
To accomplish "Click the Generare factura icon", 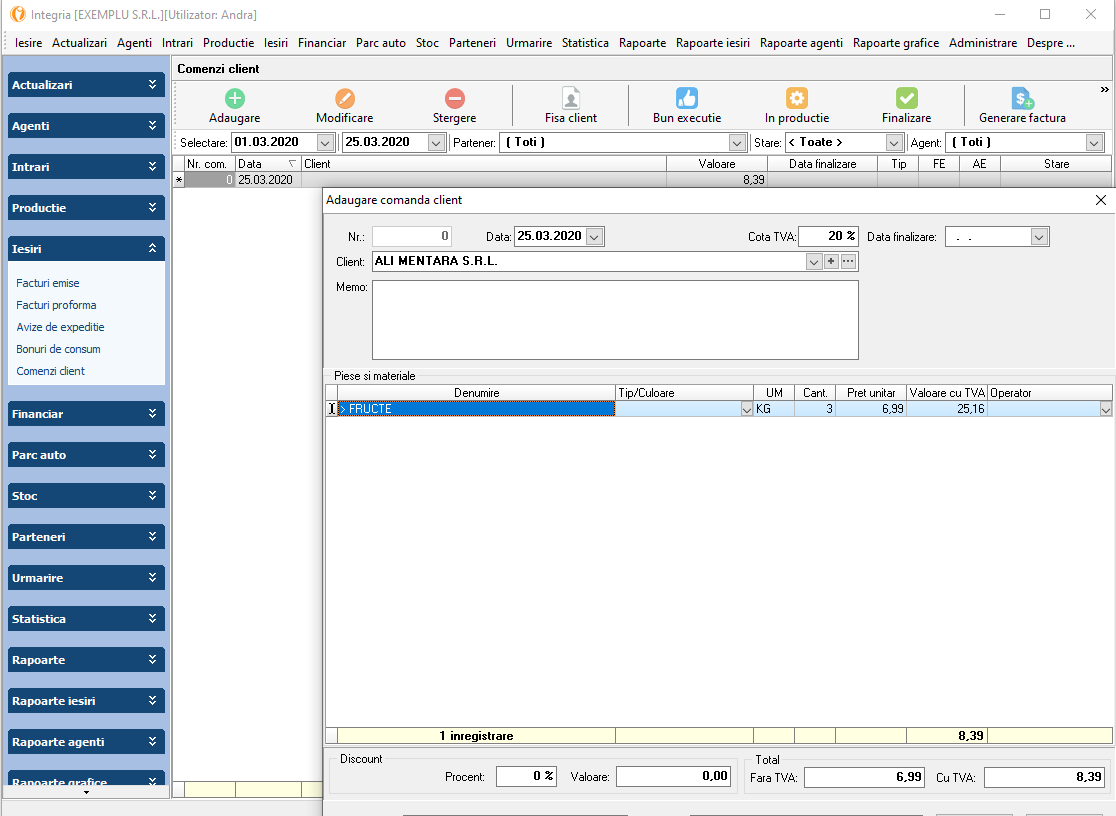I will (x=1022, y=98).
